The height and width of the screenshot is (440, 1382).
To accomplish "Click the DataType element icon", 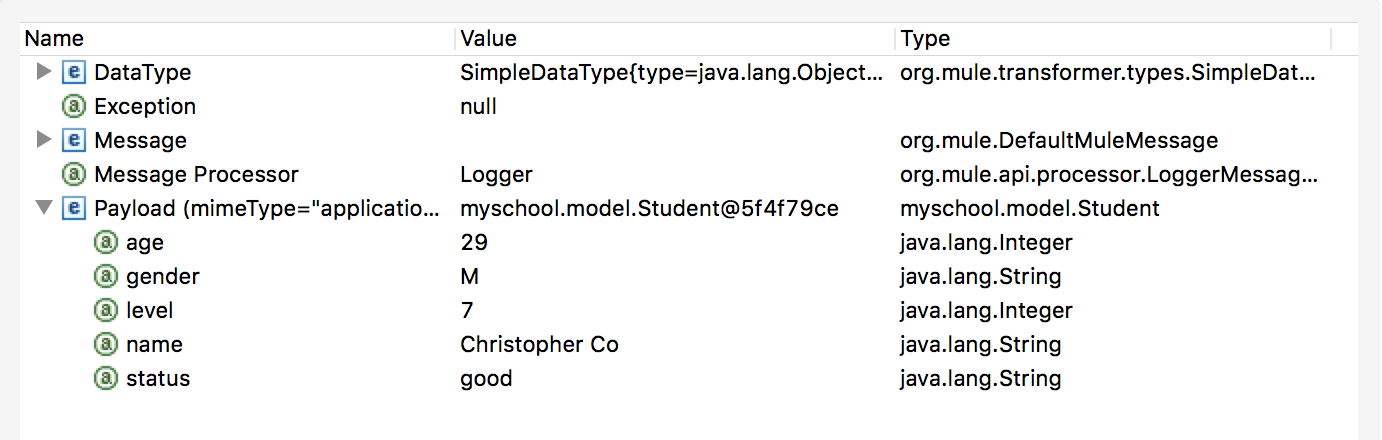I will 73,72.
